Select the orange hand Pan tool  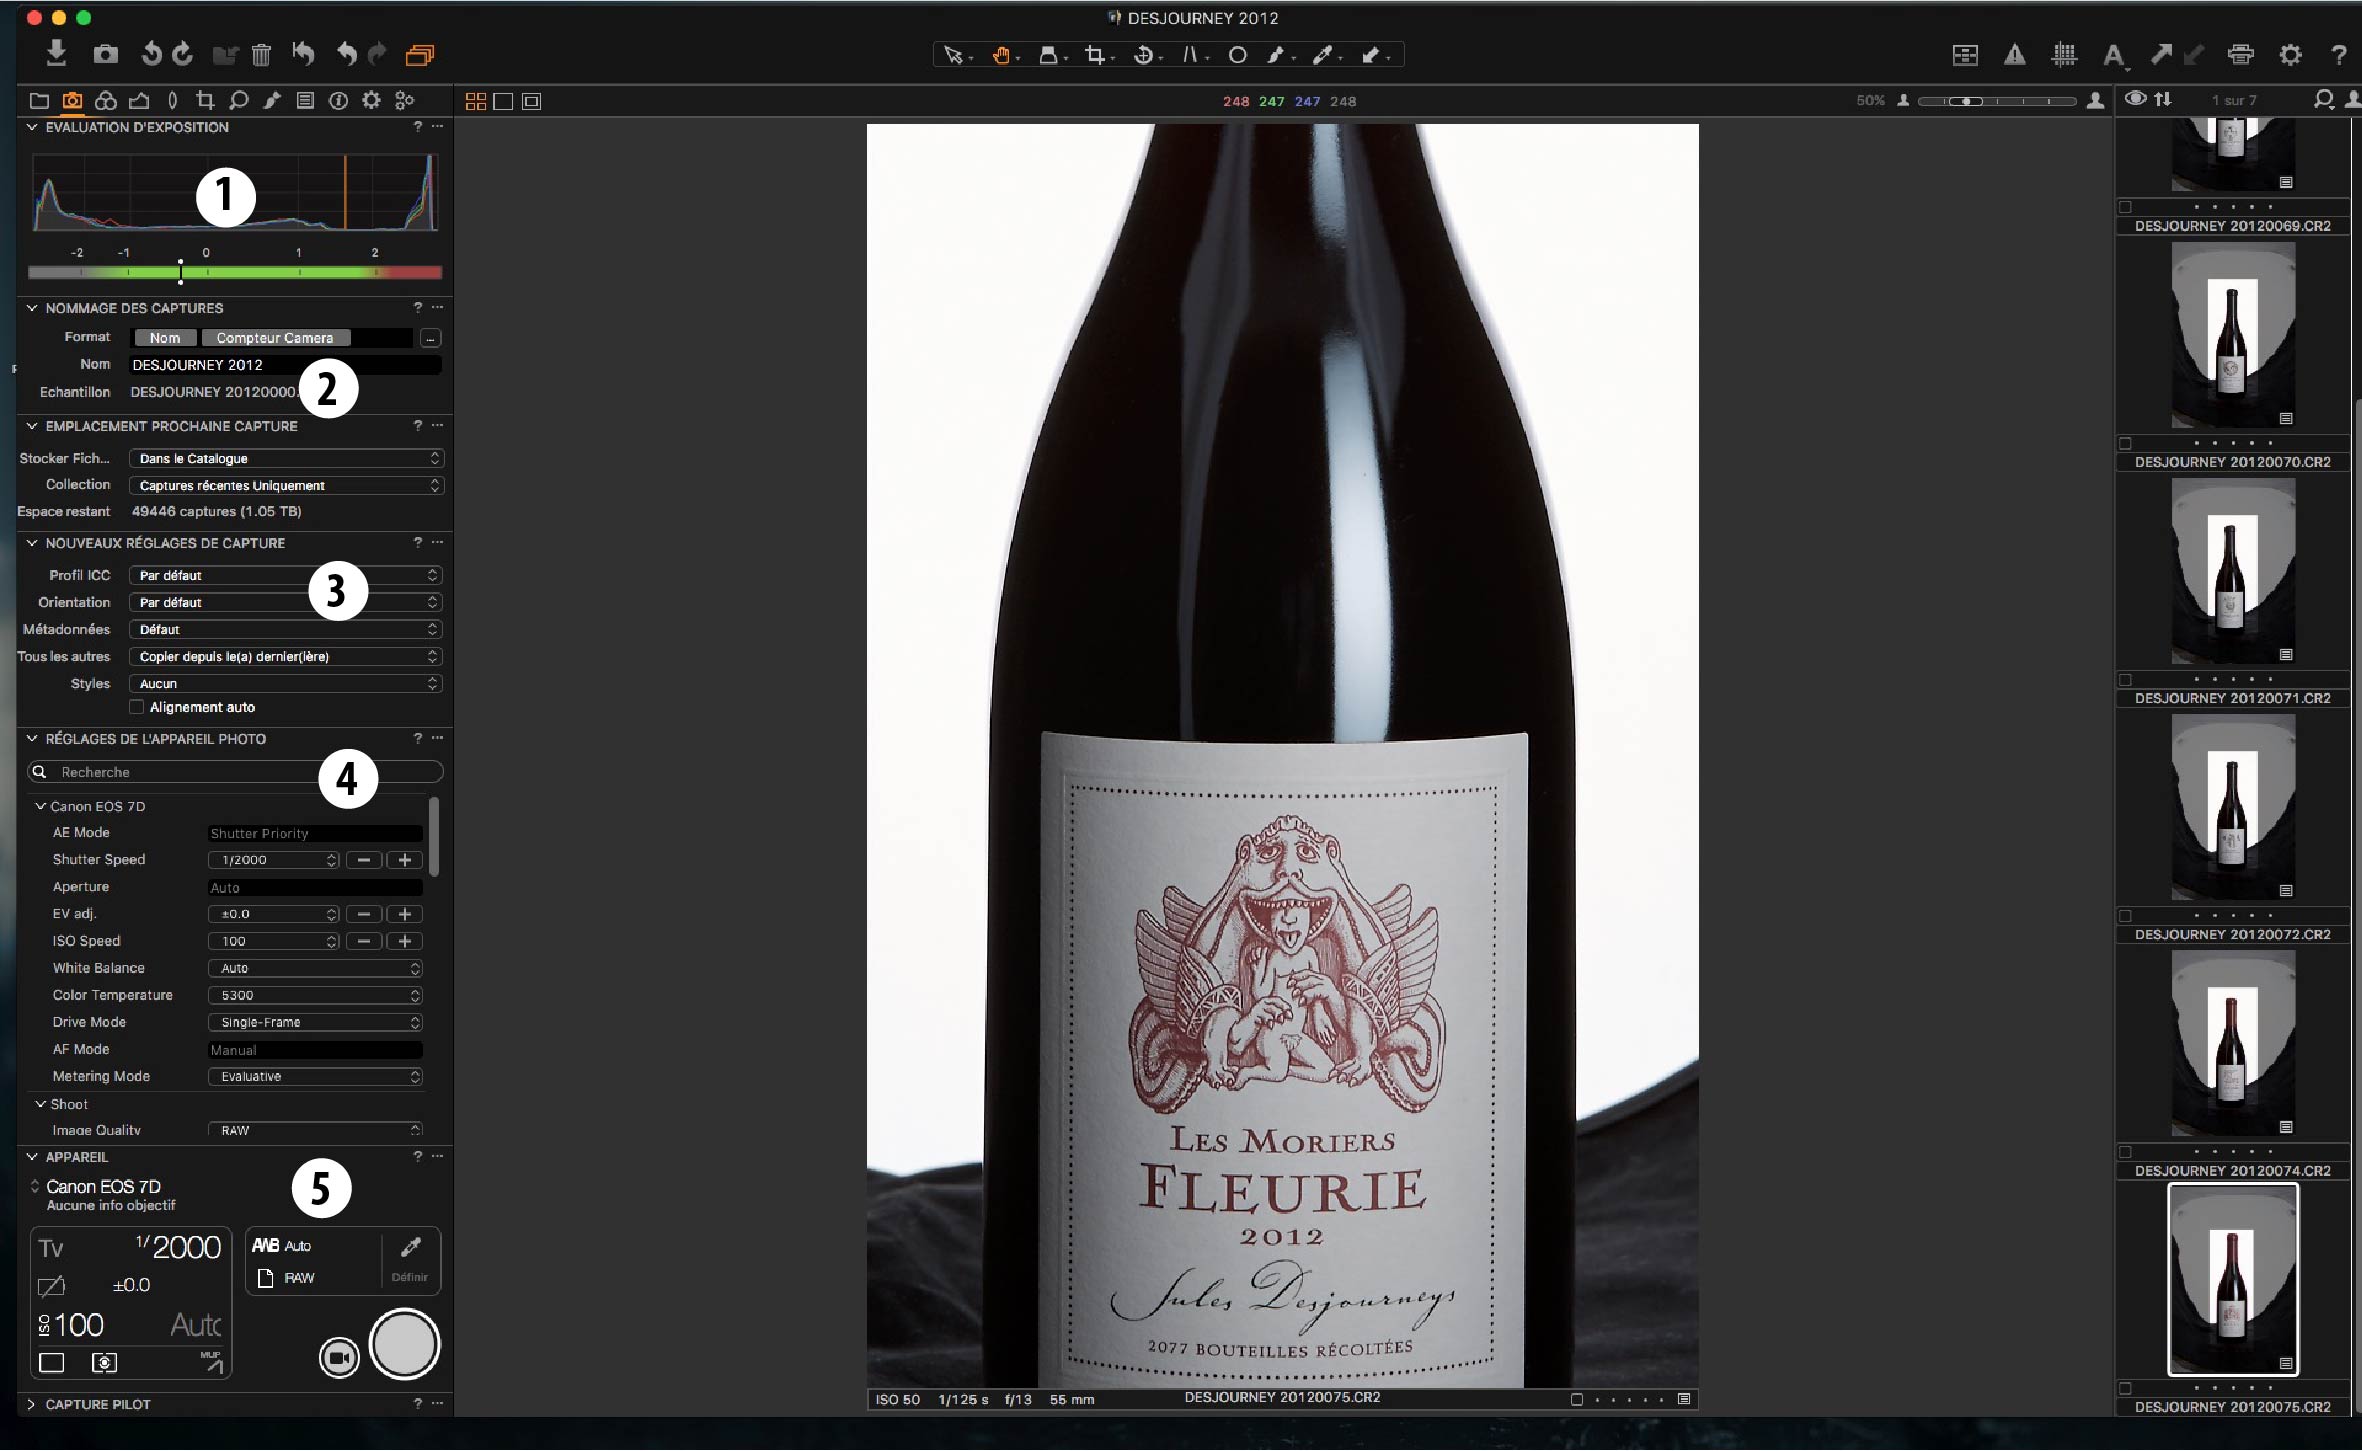coord(1001,56)
